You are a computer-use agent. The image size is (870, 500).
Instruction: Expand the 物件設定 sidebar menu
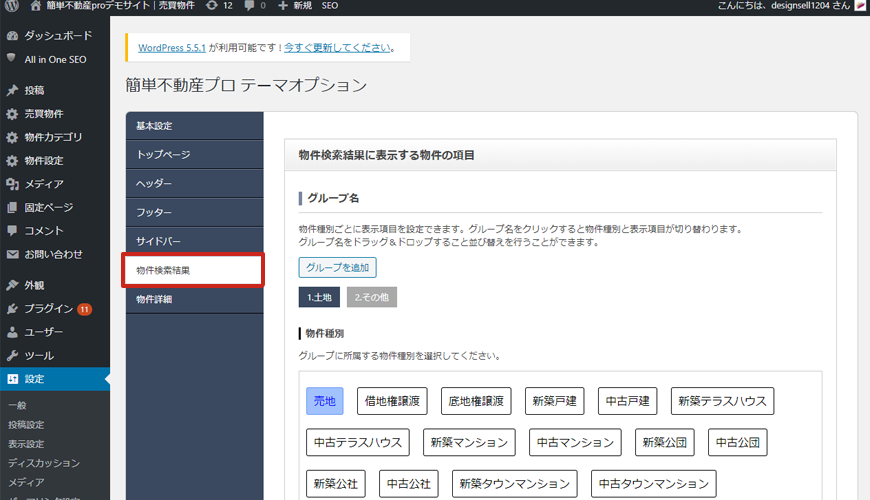coord(44,161)
